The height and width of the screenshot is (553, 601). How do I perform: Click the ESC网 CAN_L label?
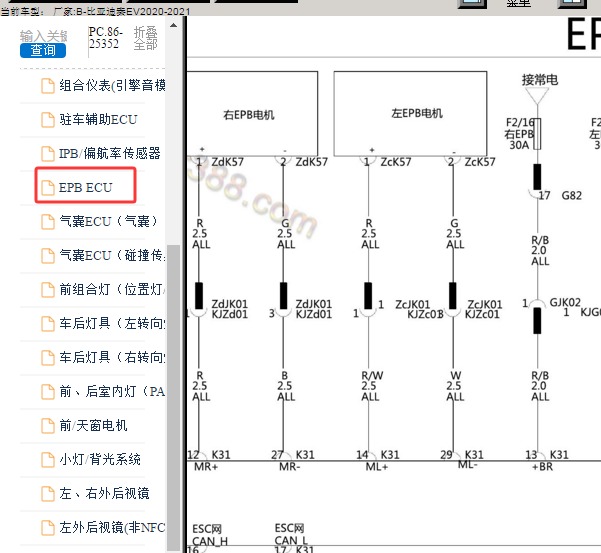pyautogui.click(x=291, y=534)
